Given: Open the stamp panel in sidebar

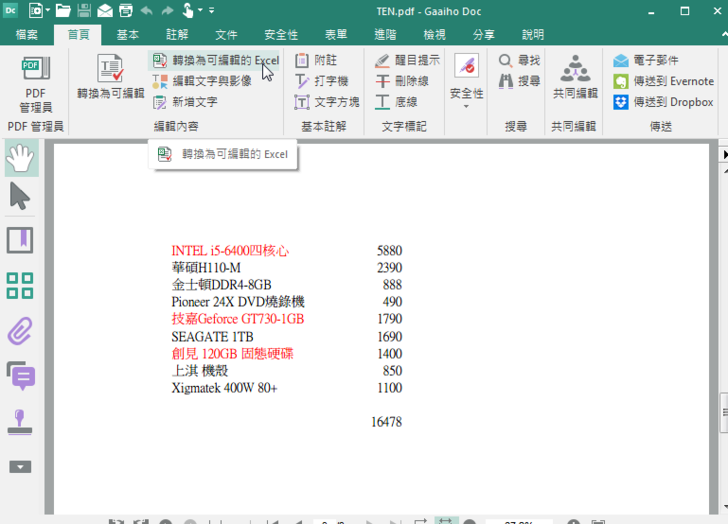Looking at the screenshot, I should [x=21, y=422].
